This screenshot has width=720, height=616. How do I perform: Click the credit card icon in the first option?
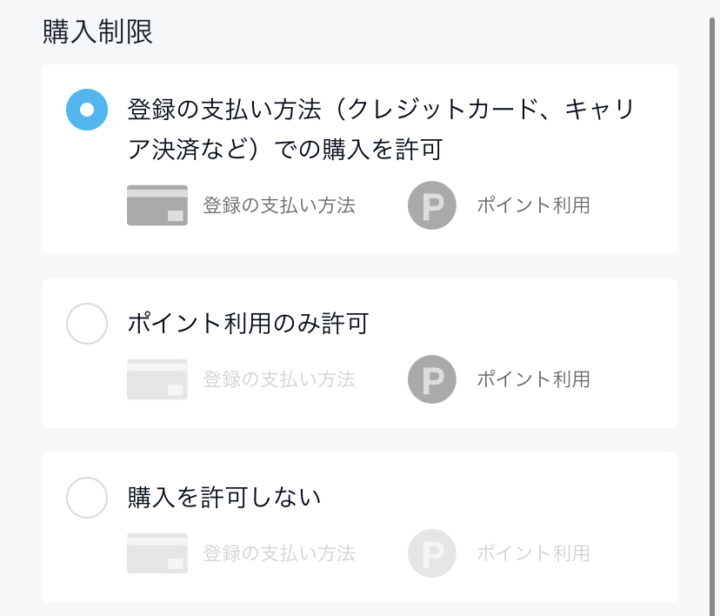158,205
